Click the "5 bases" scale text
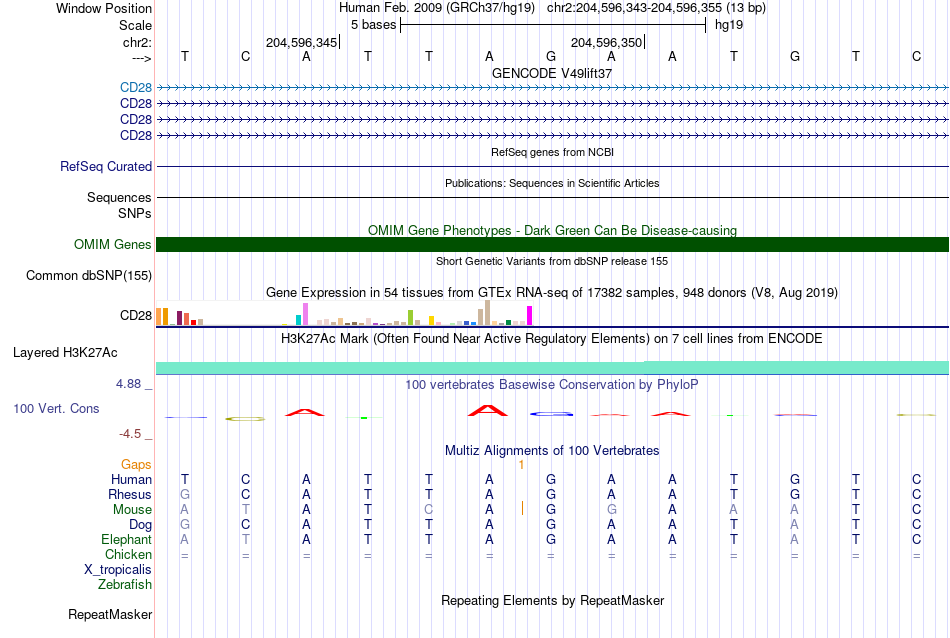The image size is (950, 638). (373, 25)
